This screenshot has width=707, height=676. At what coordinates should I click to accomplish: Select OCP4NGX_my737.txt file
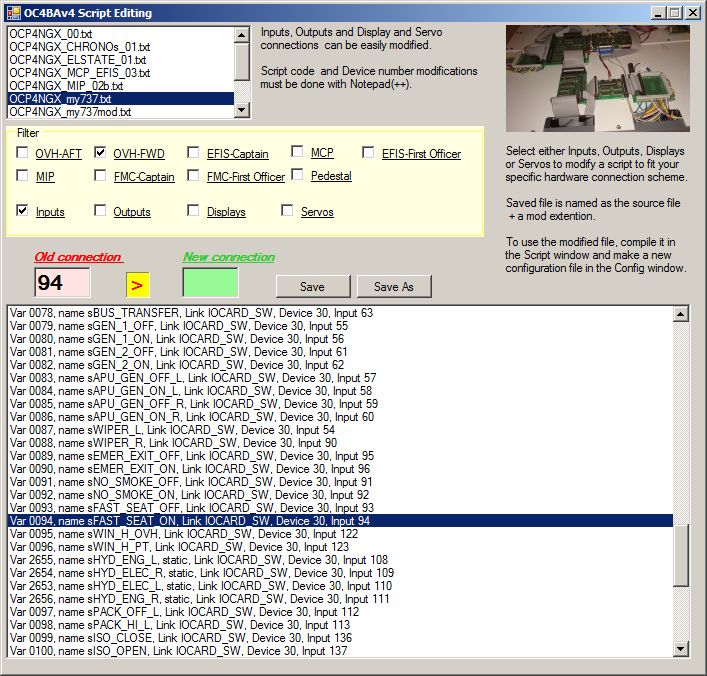click(x=121, y=99)
